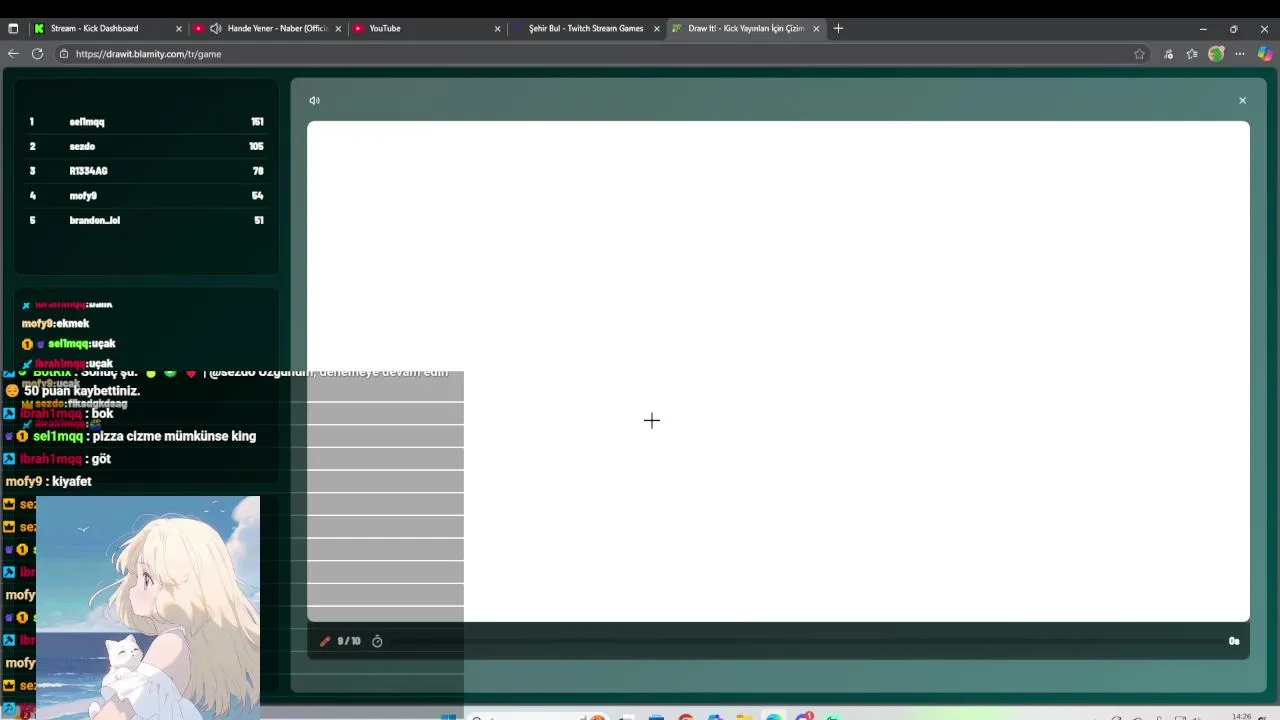The width and height of the screenshot is (1280, 720).
Task: Click message 'pizza cizme mümkünse king'
Action: [174, 437]
